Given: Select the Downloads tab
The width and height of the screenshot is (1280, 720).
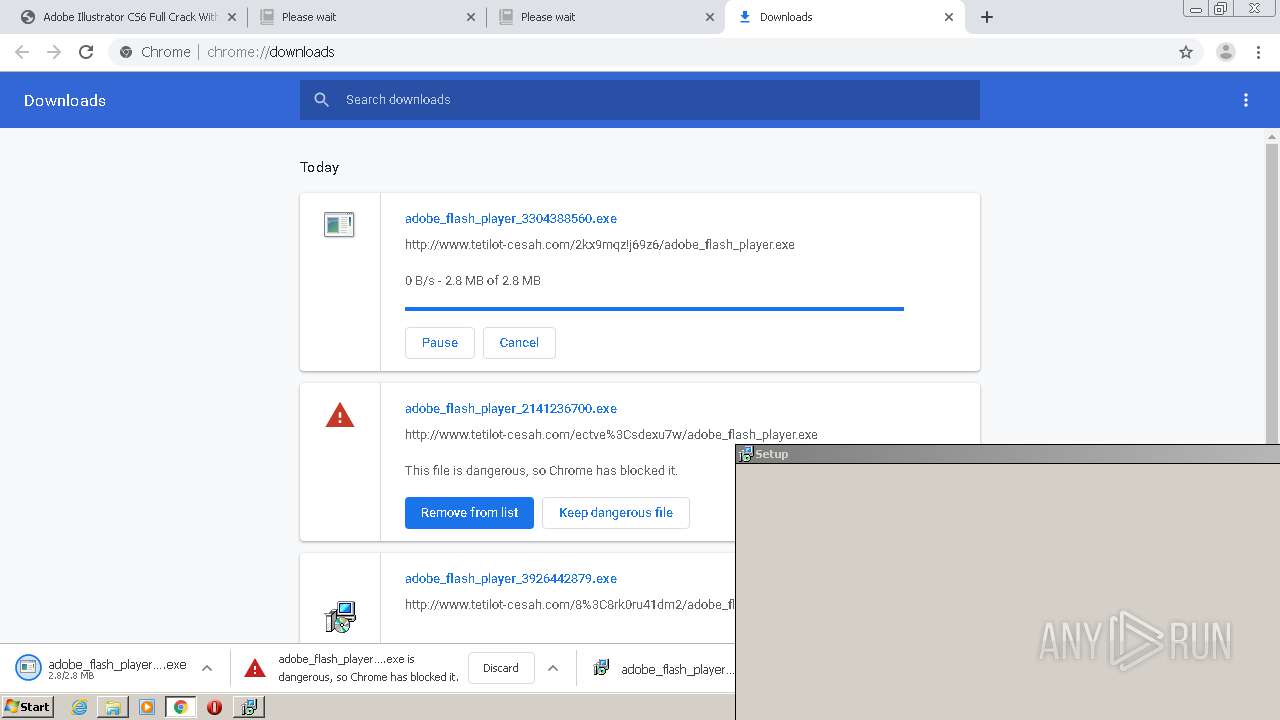Looking at the screenshot, I should tap(843, 17).
